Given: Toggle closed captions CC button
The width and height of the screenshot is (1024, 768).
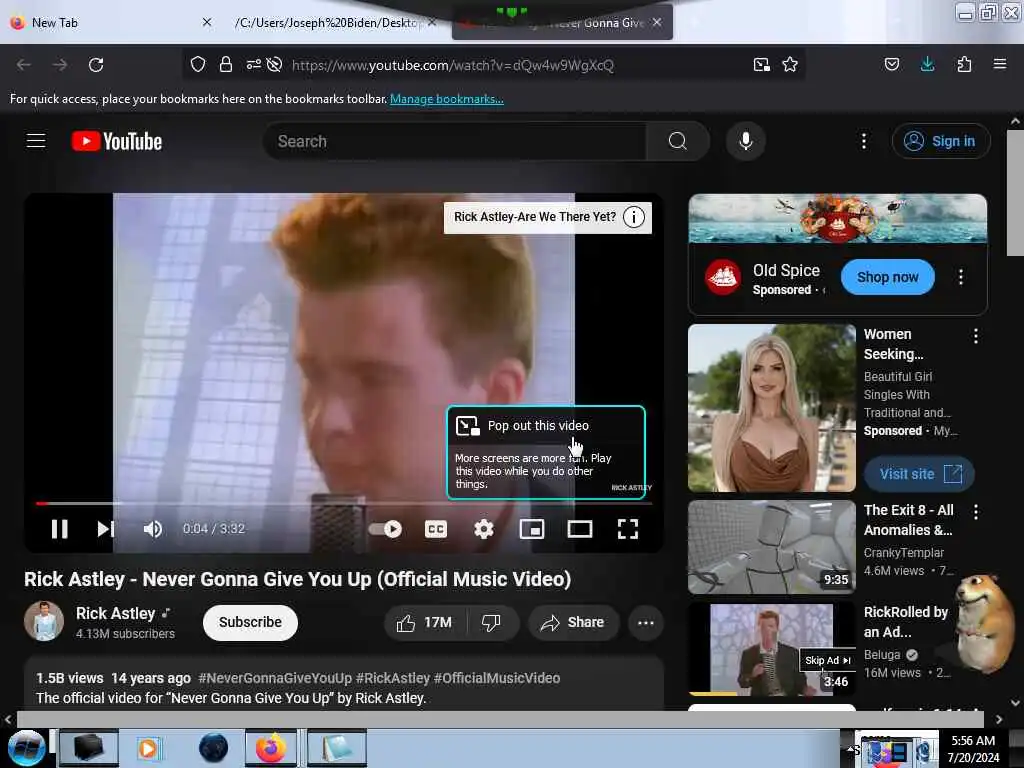Looking at the screenshot, I should click(436, 529).
